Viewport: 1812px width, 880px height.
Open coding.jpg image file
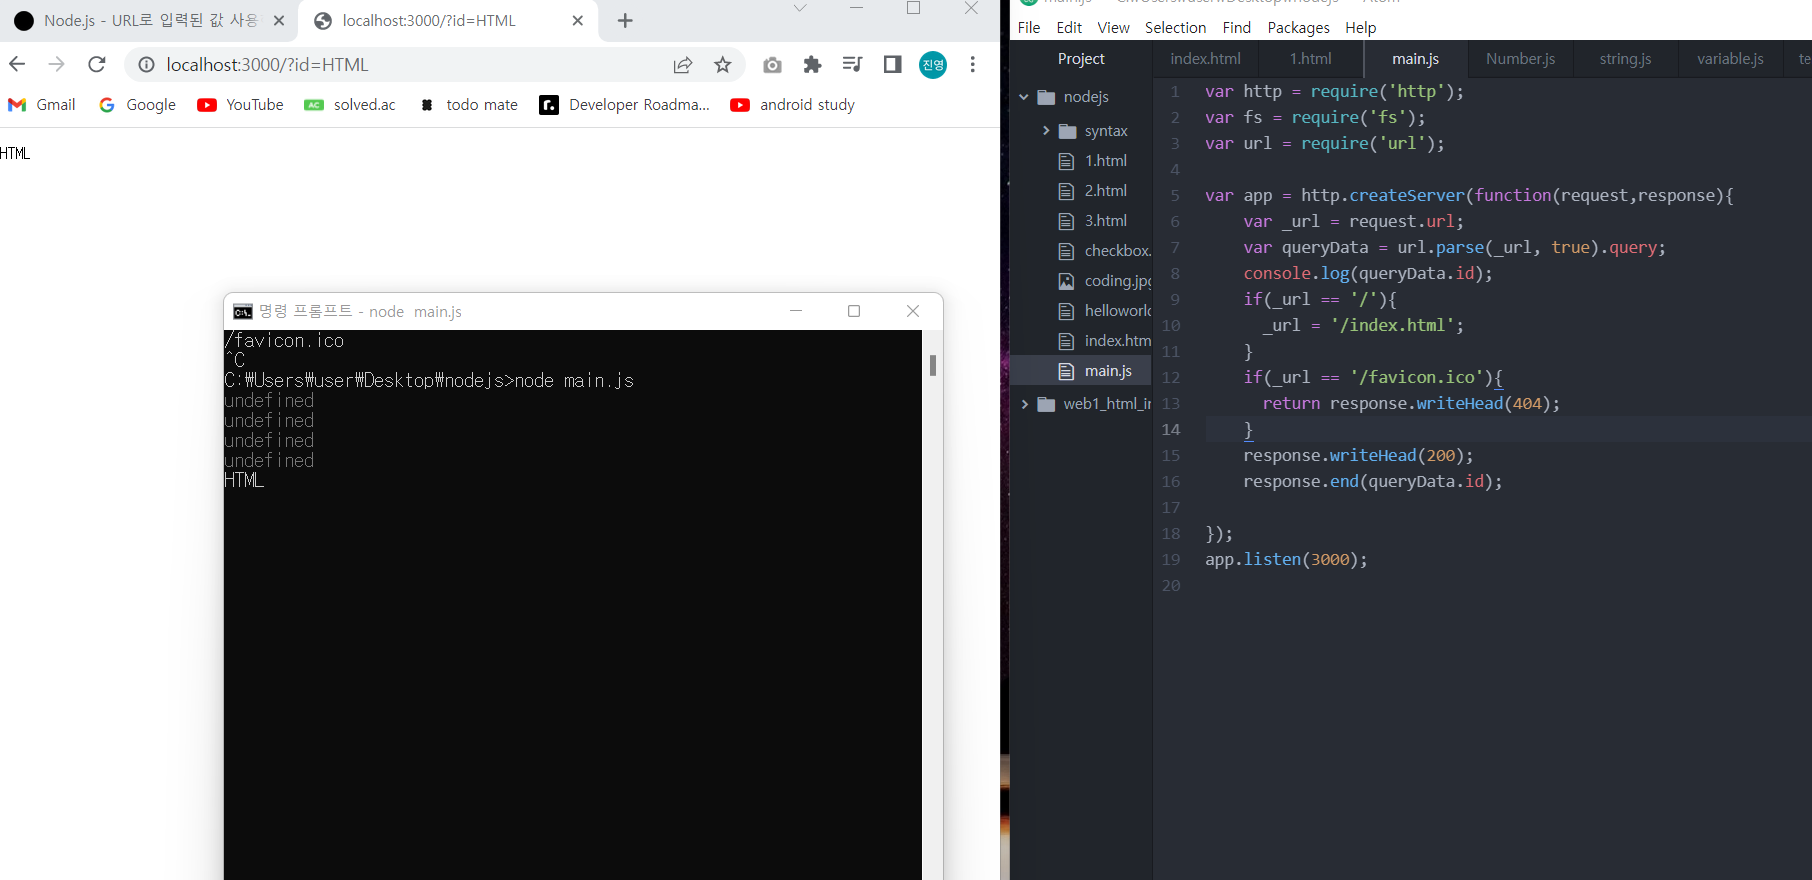click(x=1105, y=281)
